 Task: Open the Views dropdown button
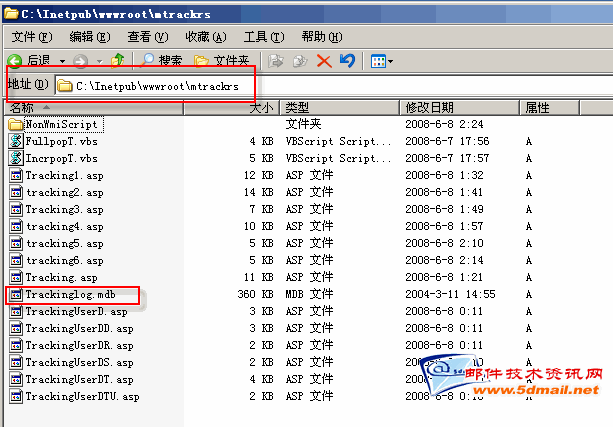point(381,61)
